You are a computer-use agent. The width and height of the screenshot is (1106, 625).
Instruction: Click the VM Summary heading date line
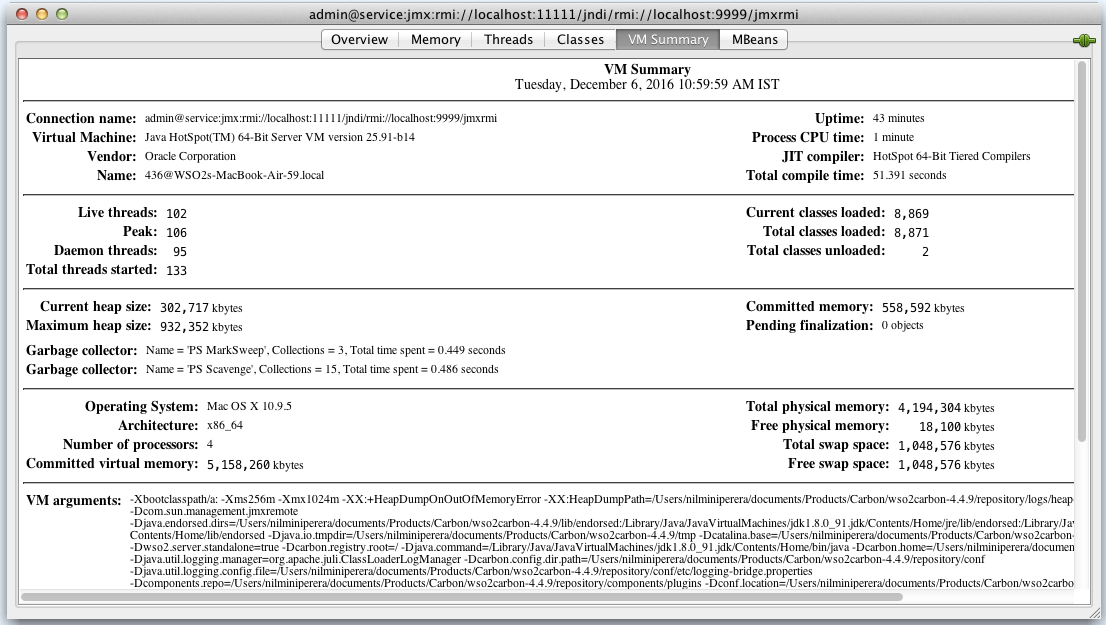coord(646,85)
